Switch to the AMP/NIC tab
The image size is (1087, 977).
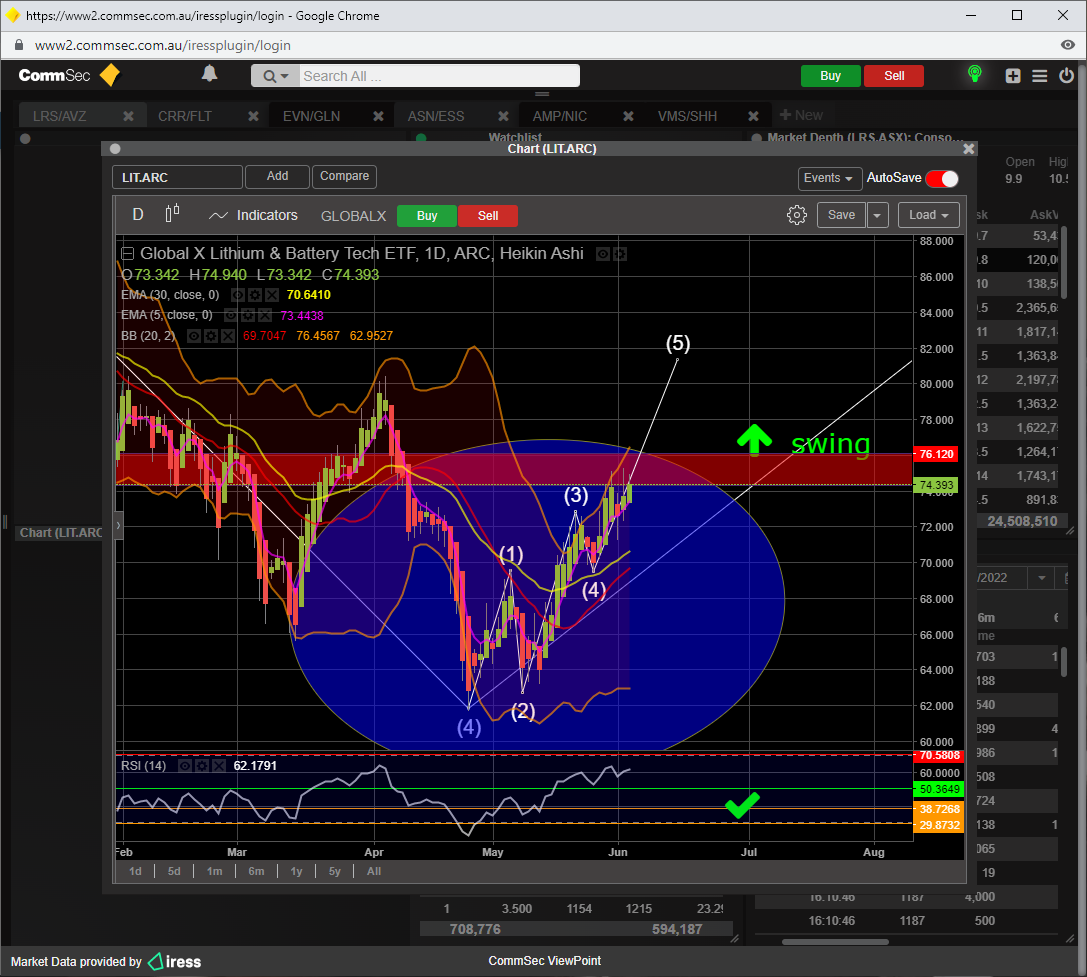[559, 116]
